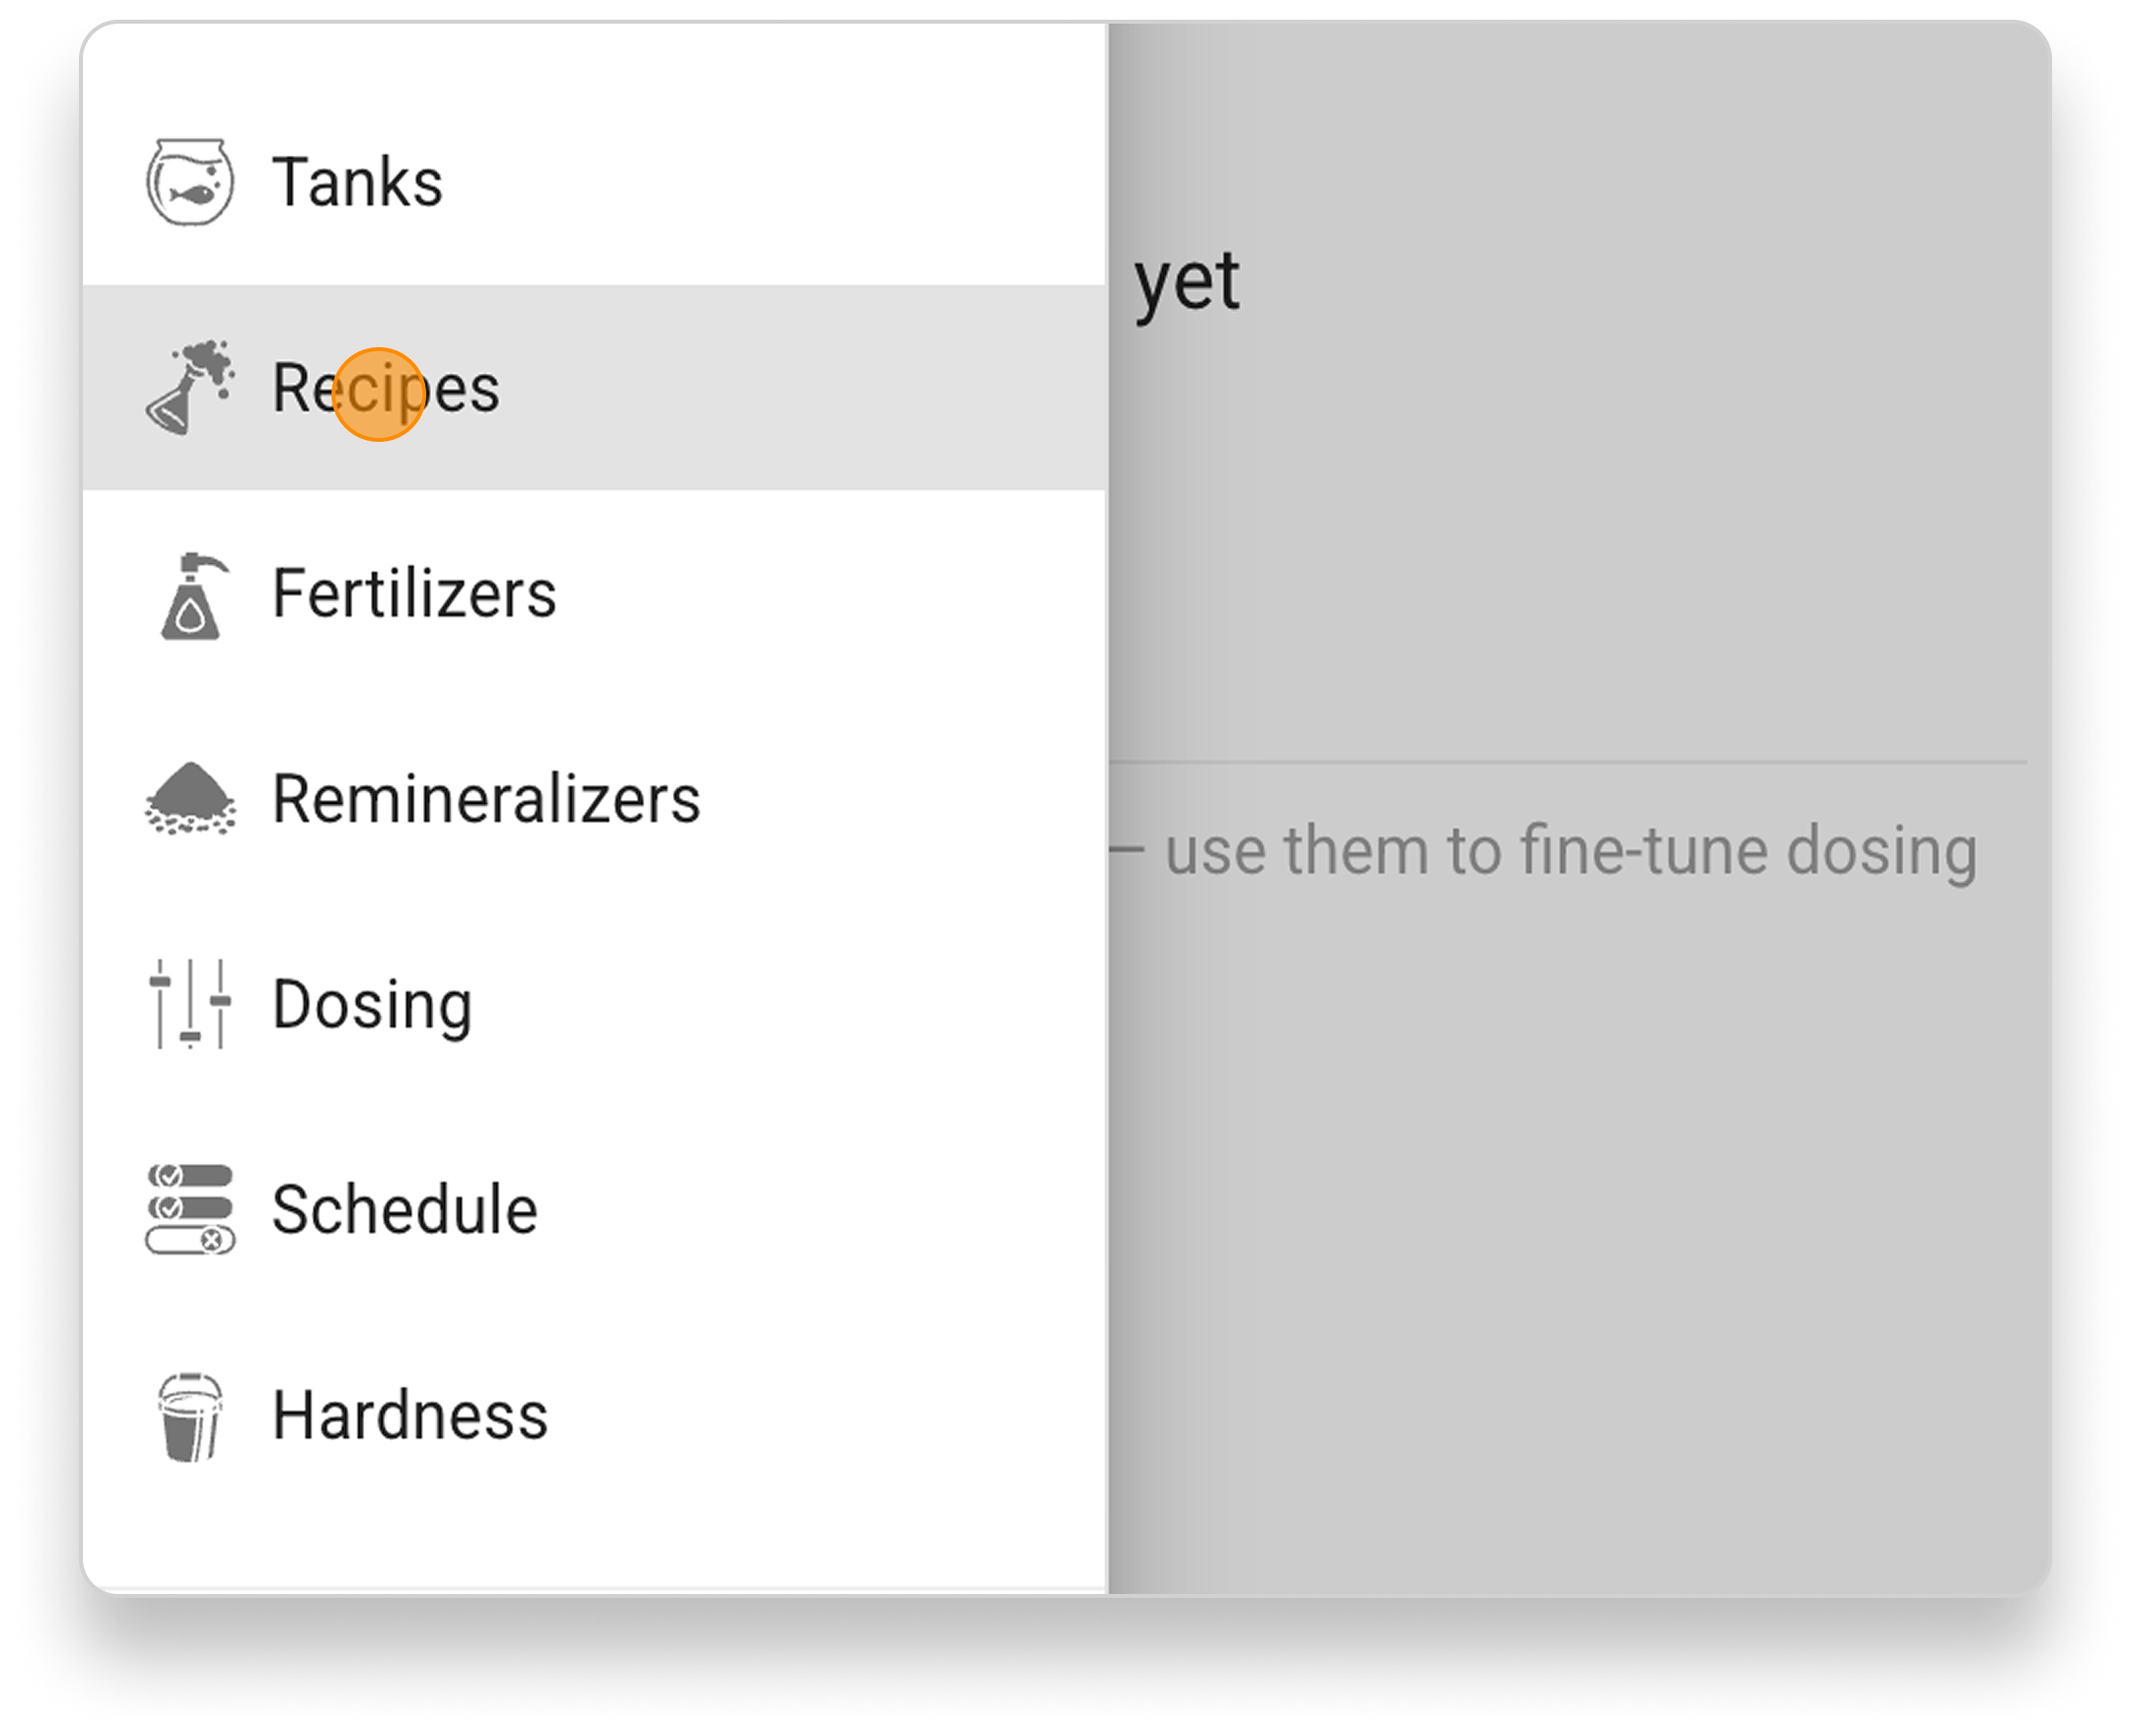2131x1736 pixels.
Task: Select the highlighted Recipes label
Action: pos(386,389)
